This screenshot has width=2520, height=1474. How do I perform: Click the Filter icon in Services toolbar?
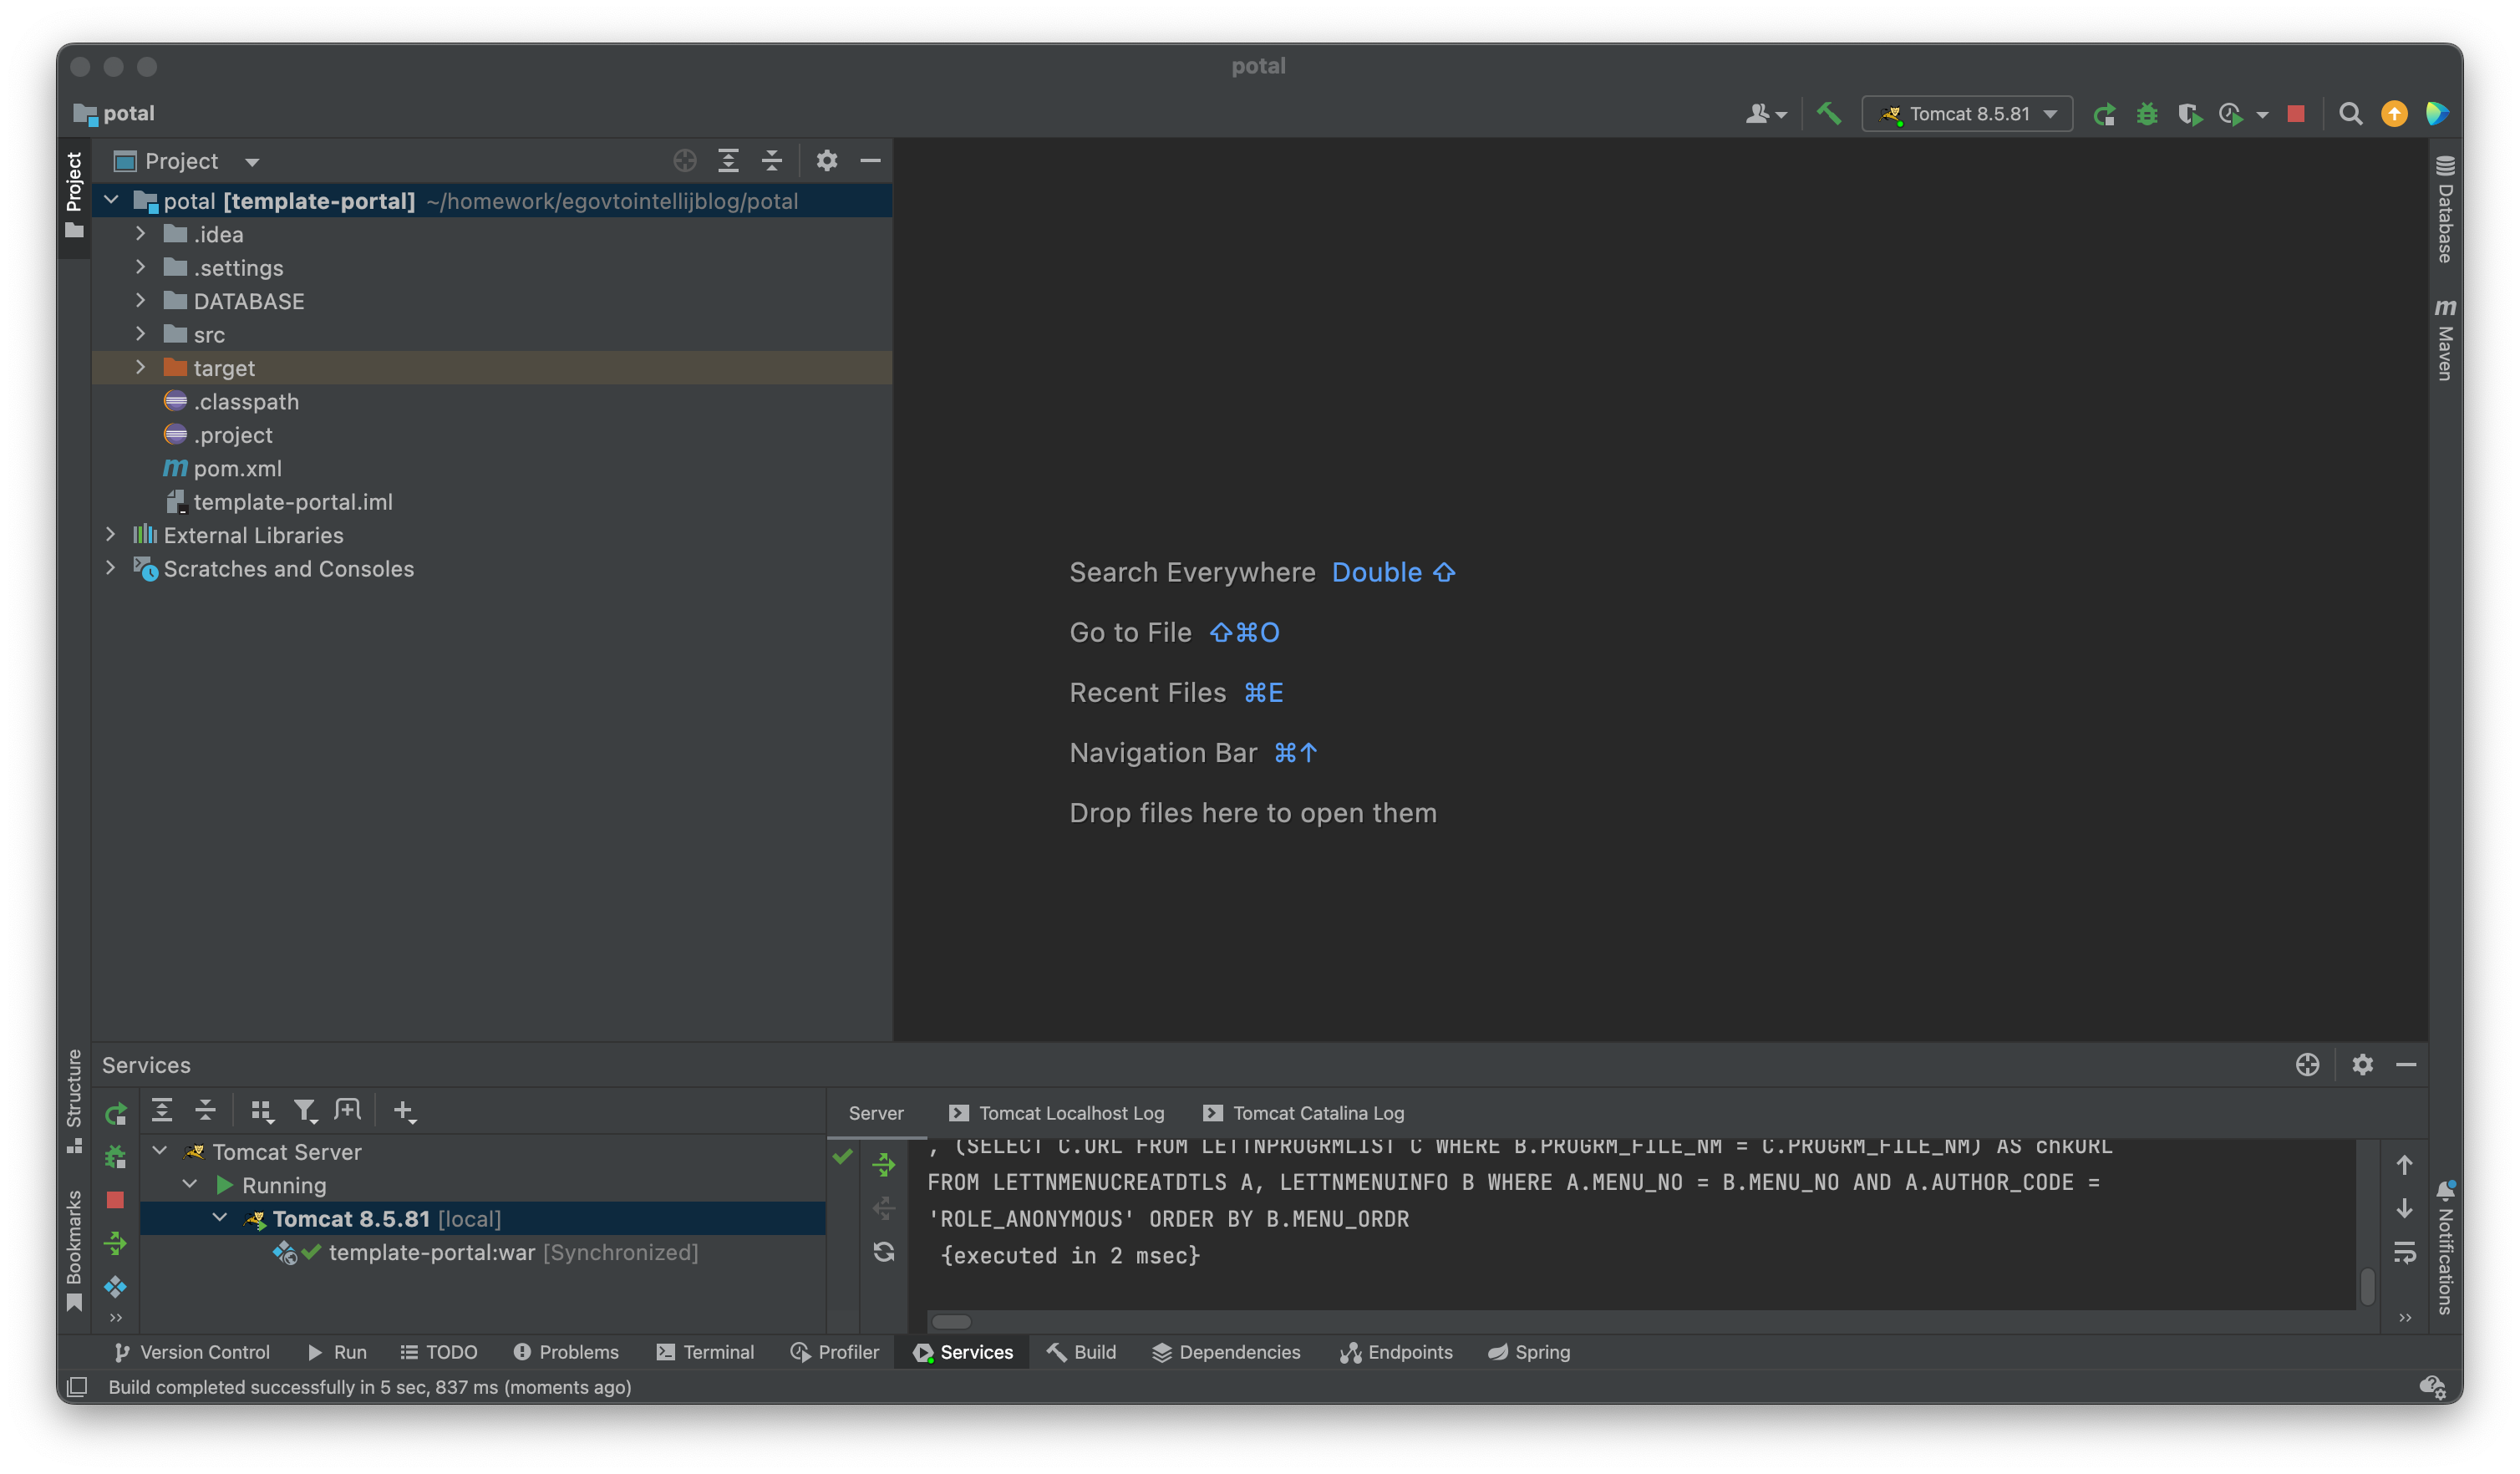point(304,1110)
